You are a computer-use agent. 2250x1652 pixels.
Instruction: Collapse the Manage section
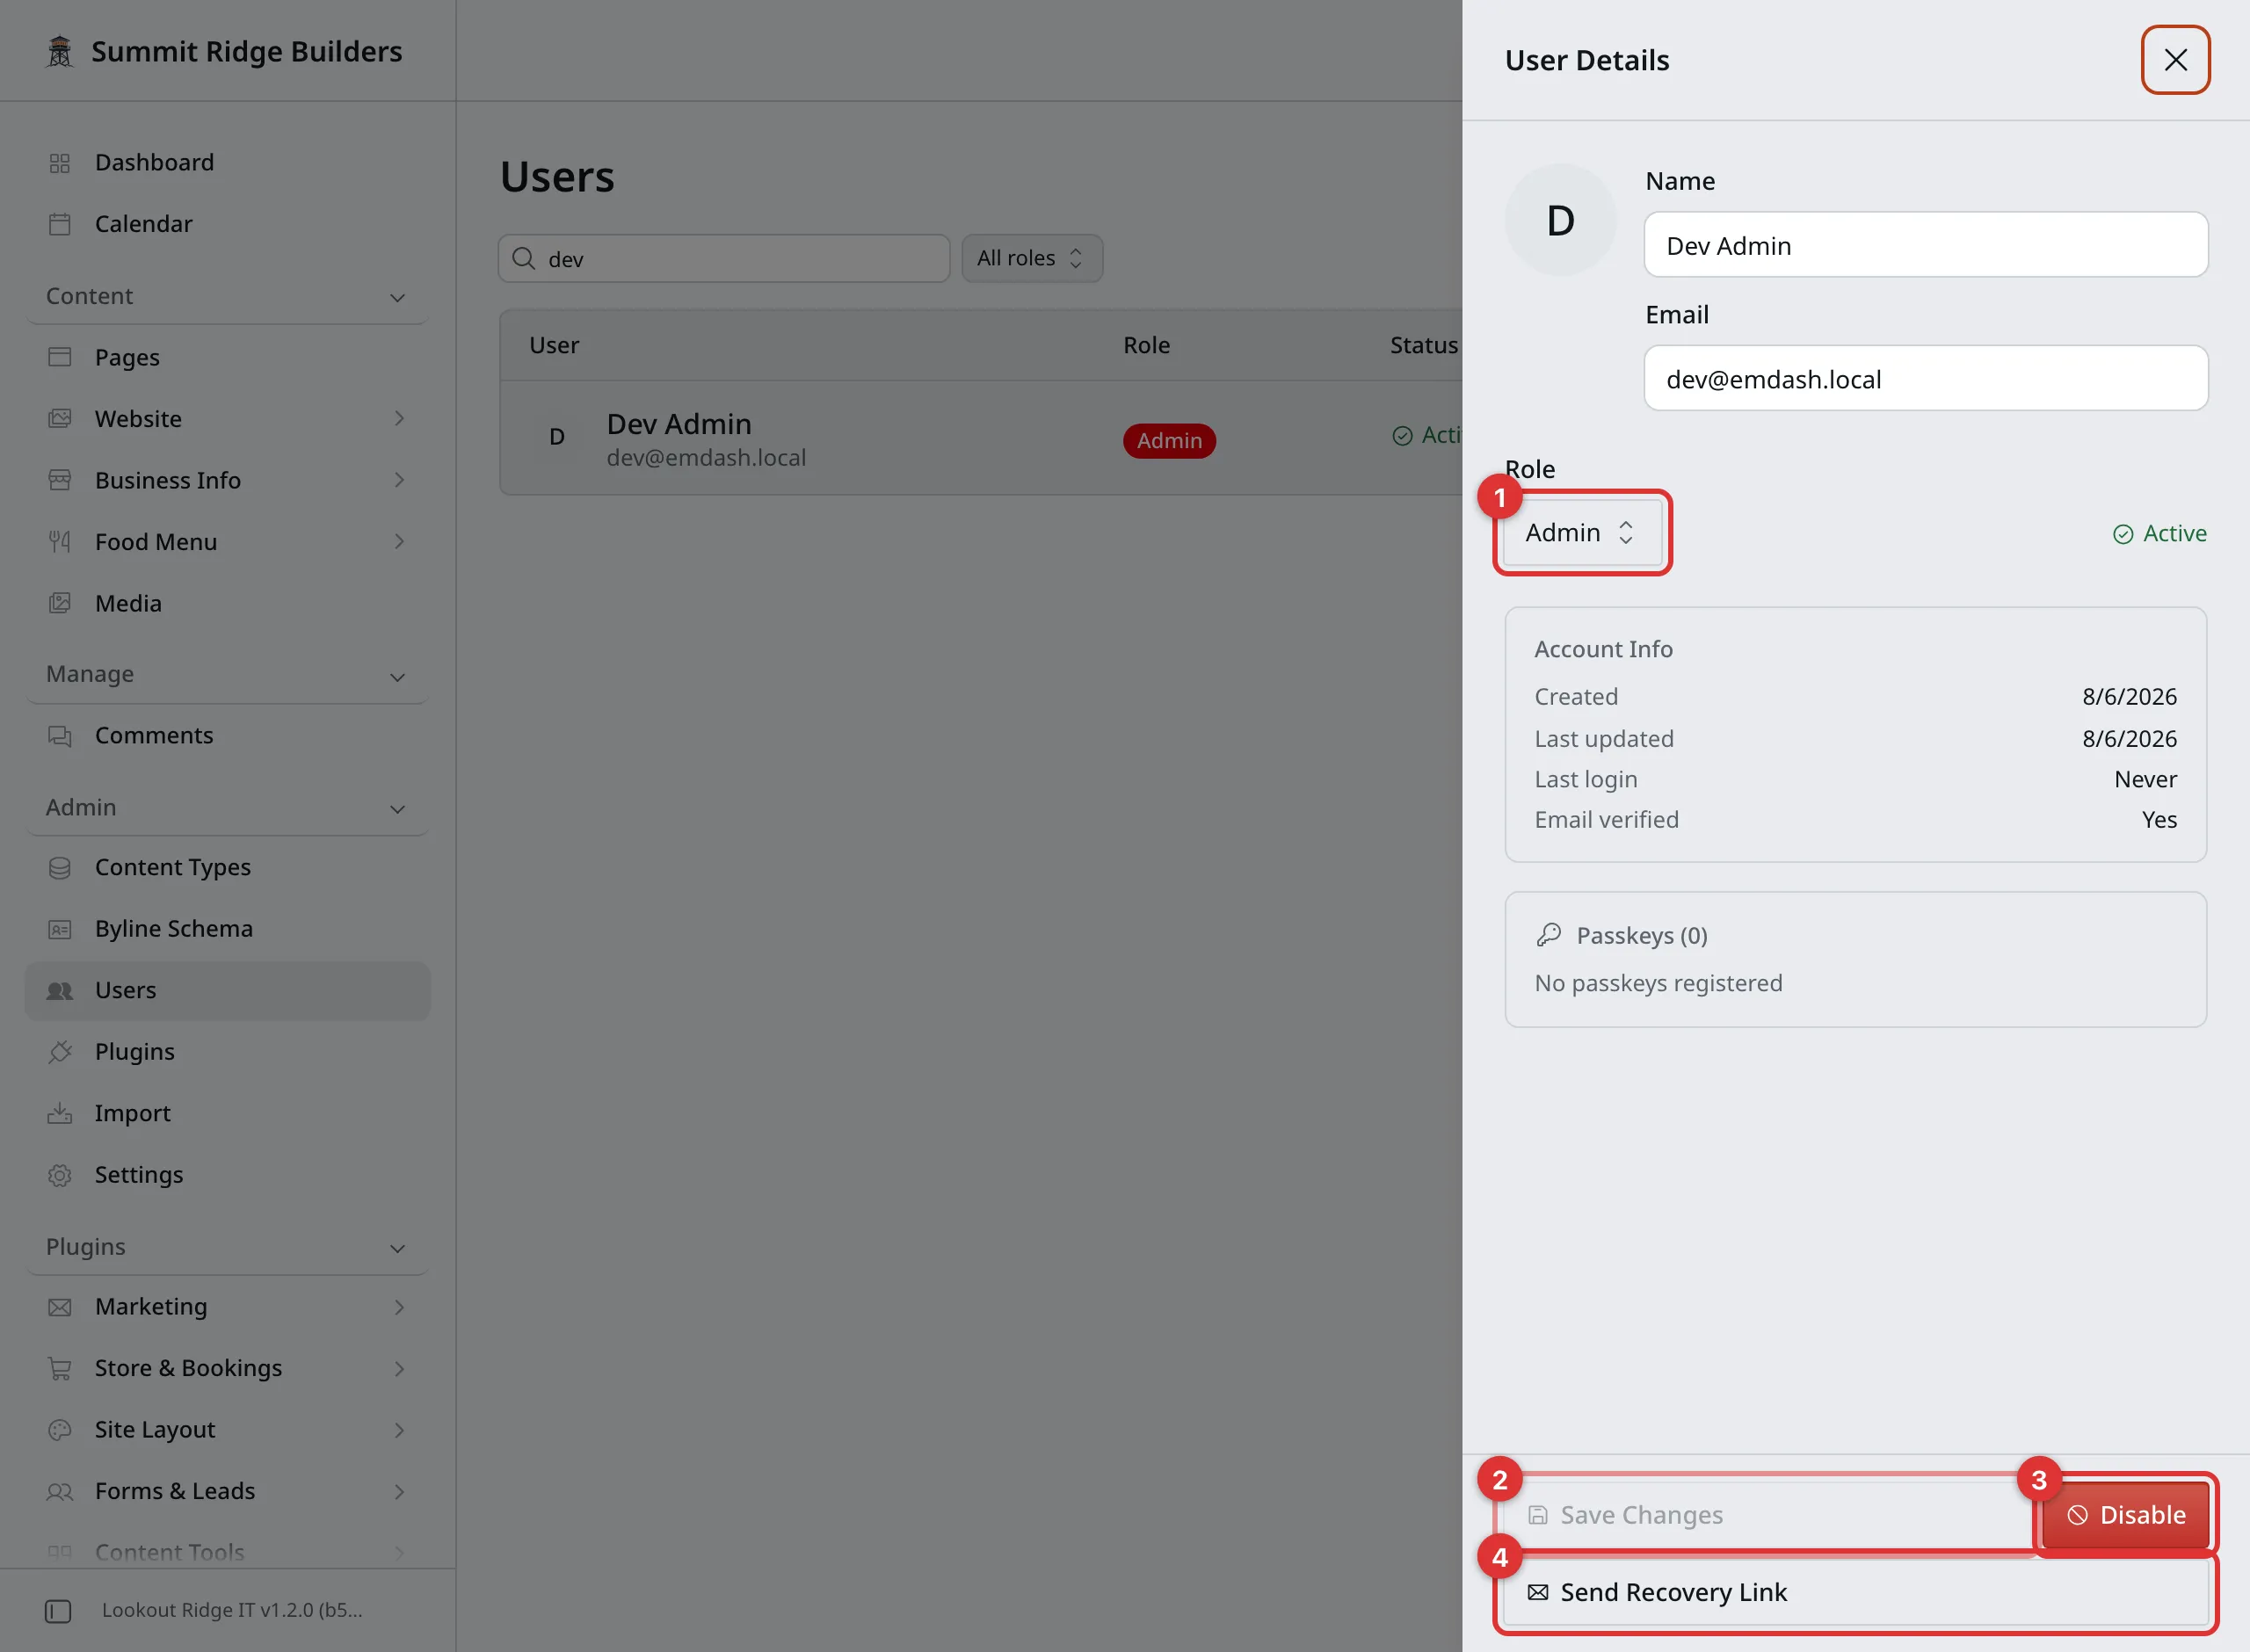227,675
